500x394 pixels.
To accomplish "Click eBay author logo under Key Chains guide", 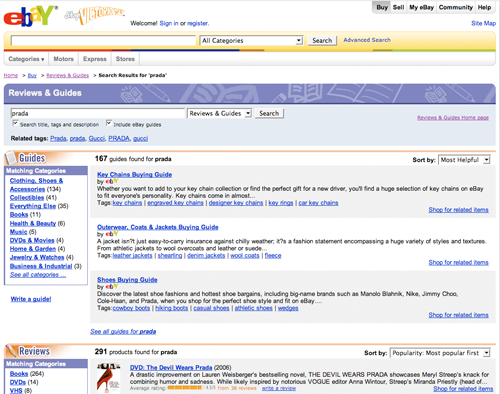I will click(x=112, y=182).
